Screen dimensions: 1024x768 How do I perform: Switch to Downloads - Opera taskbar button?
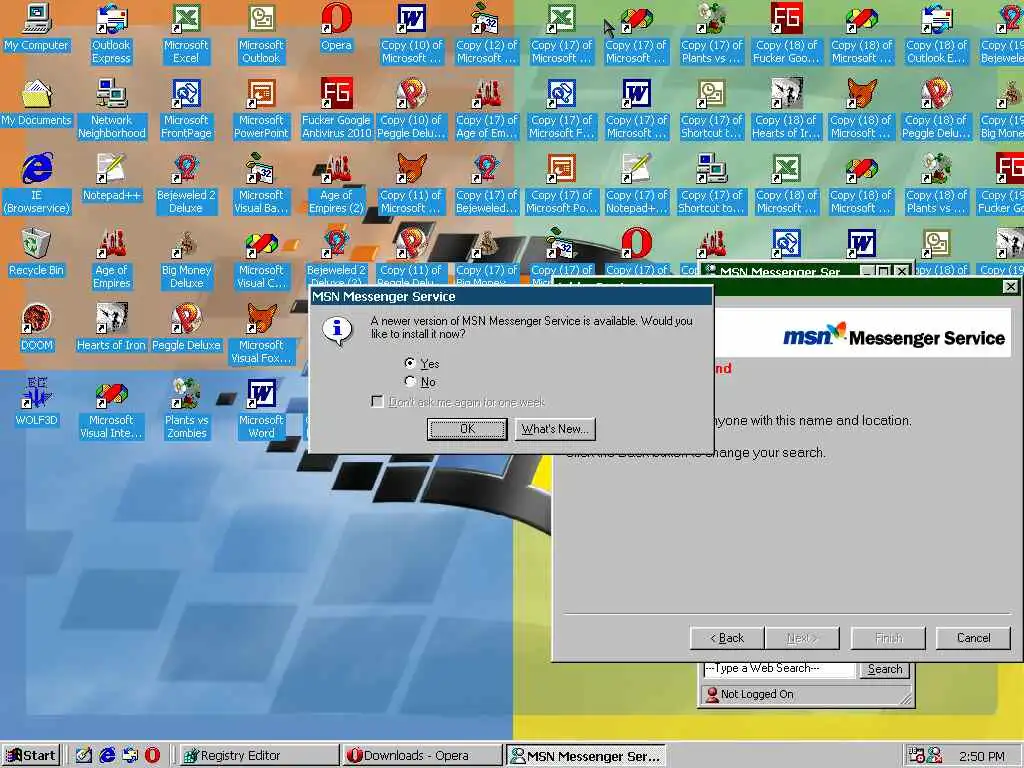(422, 756)
